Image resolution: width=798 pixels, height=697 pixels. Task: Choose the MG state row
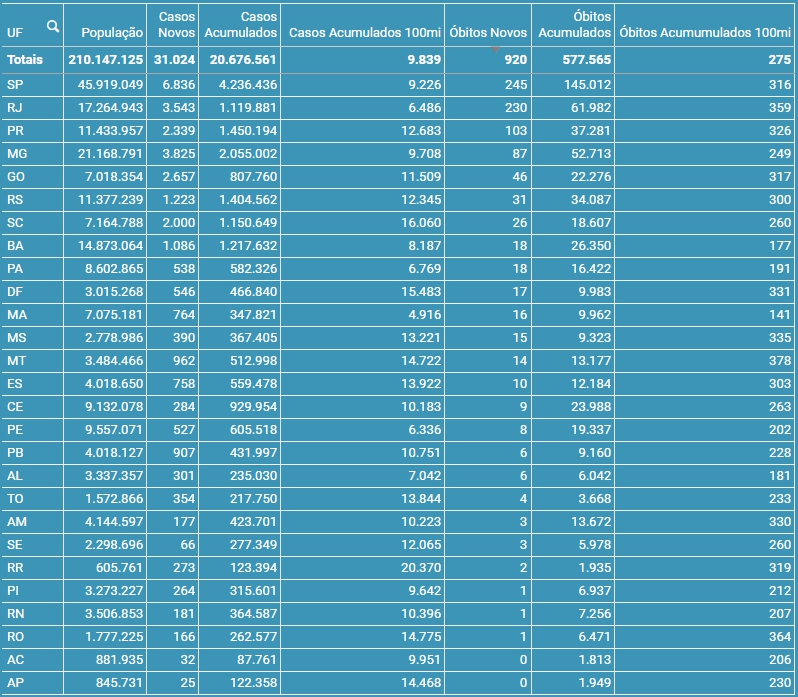(16, 154)
